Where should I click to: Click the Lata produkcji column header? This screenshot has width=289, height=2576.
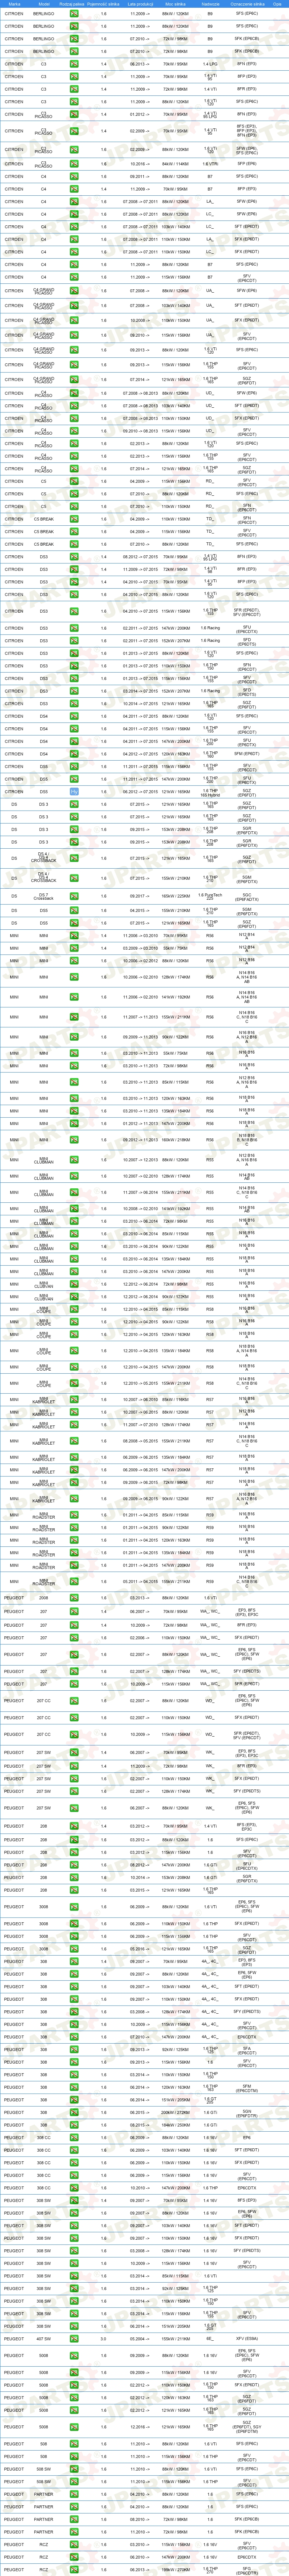[x=140, y=4]
